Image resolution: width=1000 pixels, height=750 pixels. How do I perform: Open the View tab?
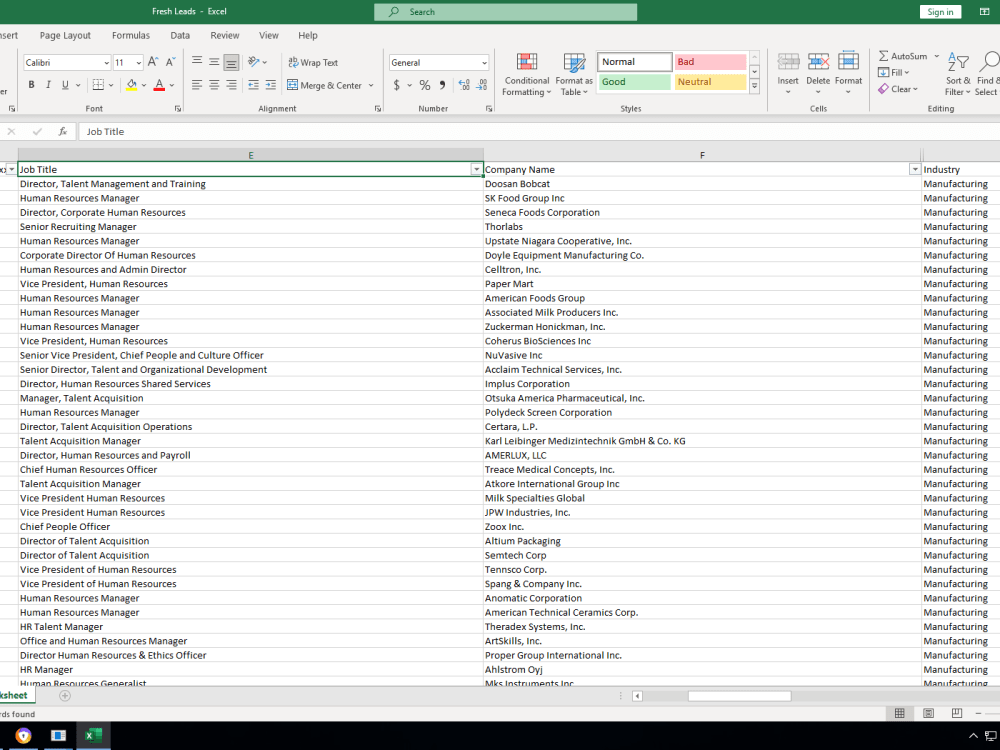[x=268, y=36]
